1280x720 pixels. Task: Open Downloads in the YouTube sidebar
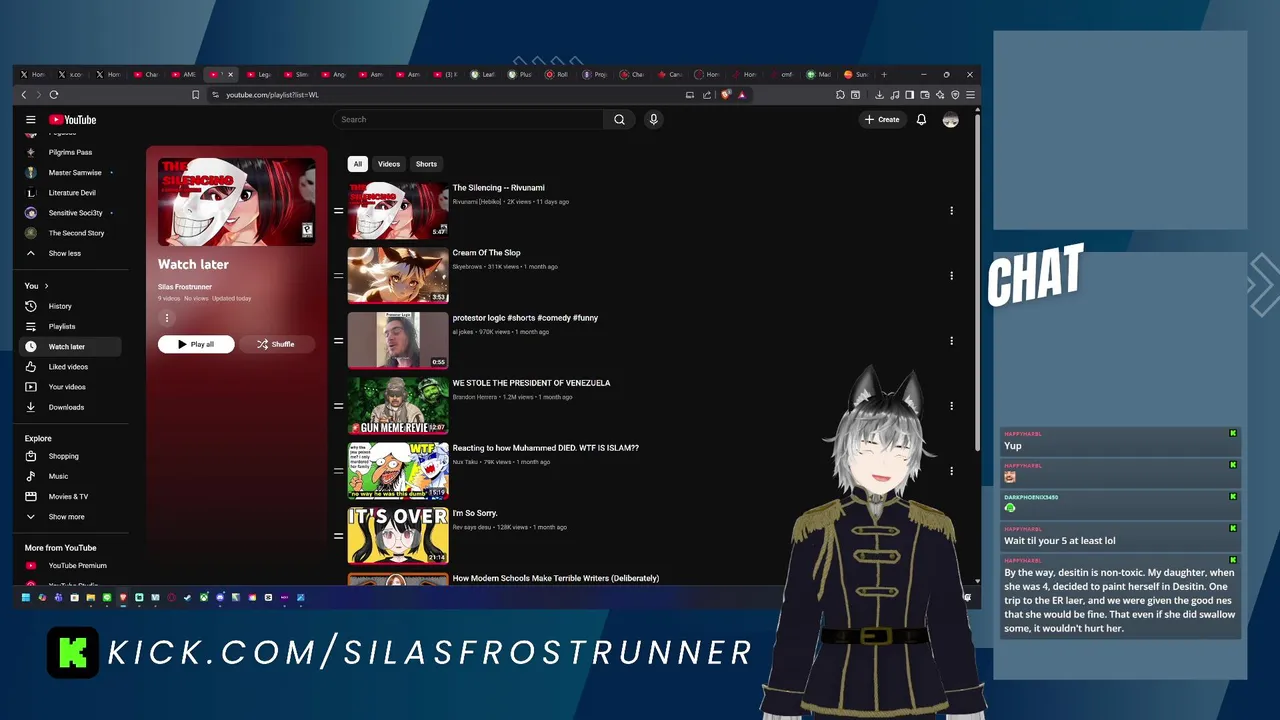[66, 407]
